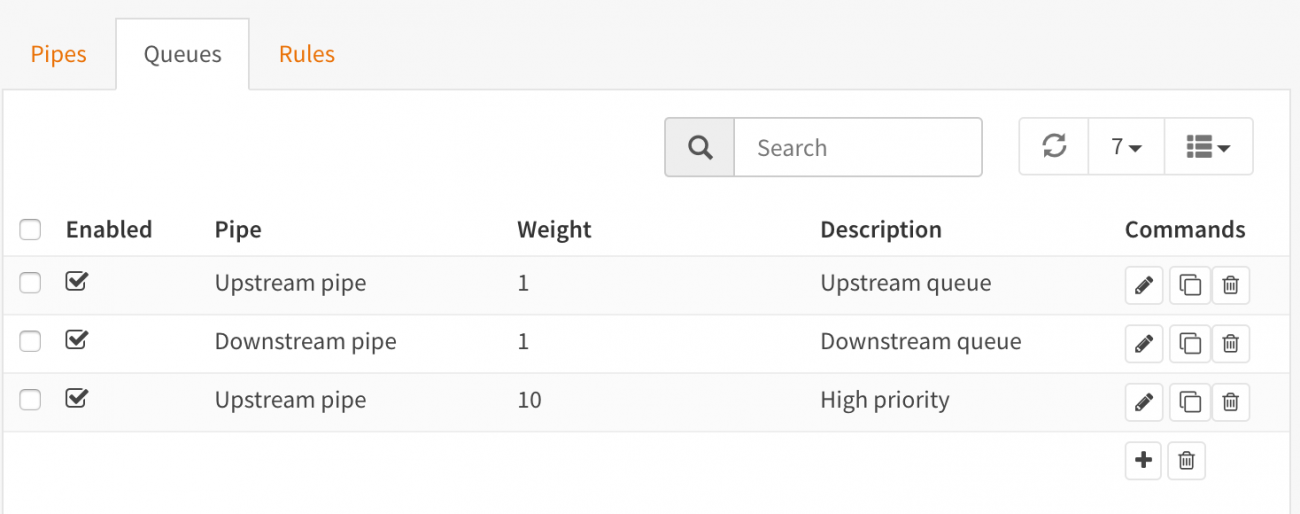The height and width of the screenshot is (514, 1300).
Task: Sort by the Weight column header
Action: [554, 230]
